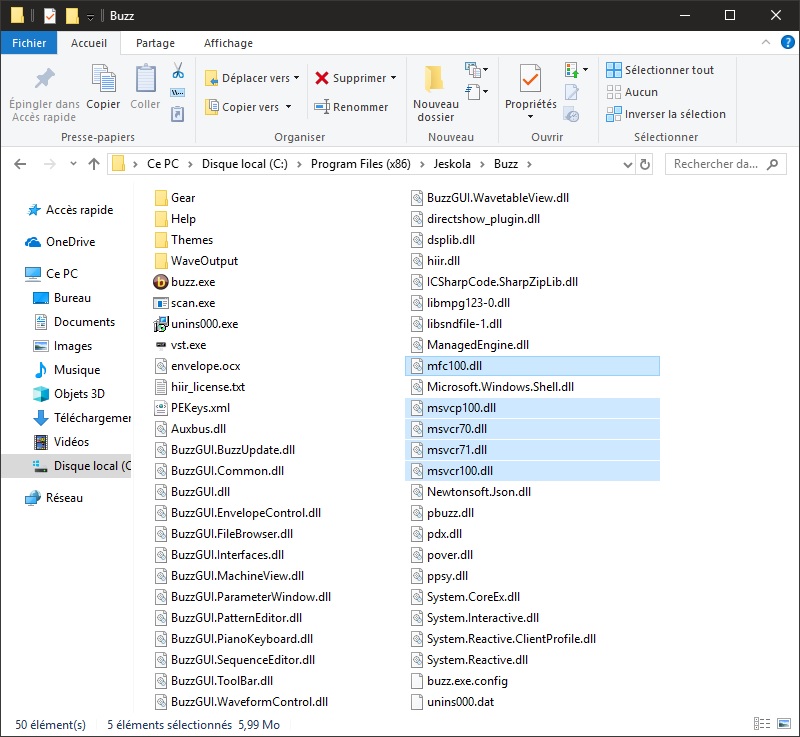Click the Cut scissors icon

tap(178, 70)
